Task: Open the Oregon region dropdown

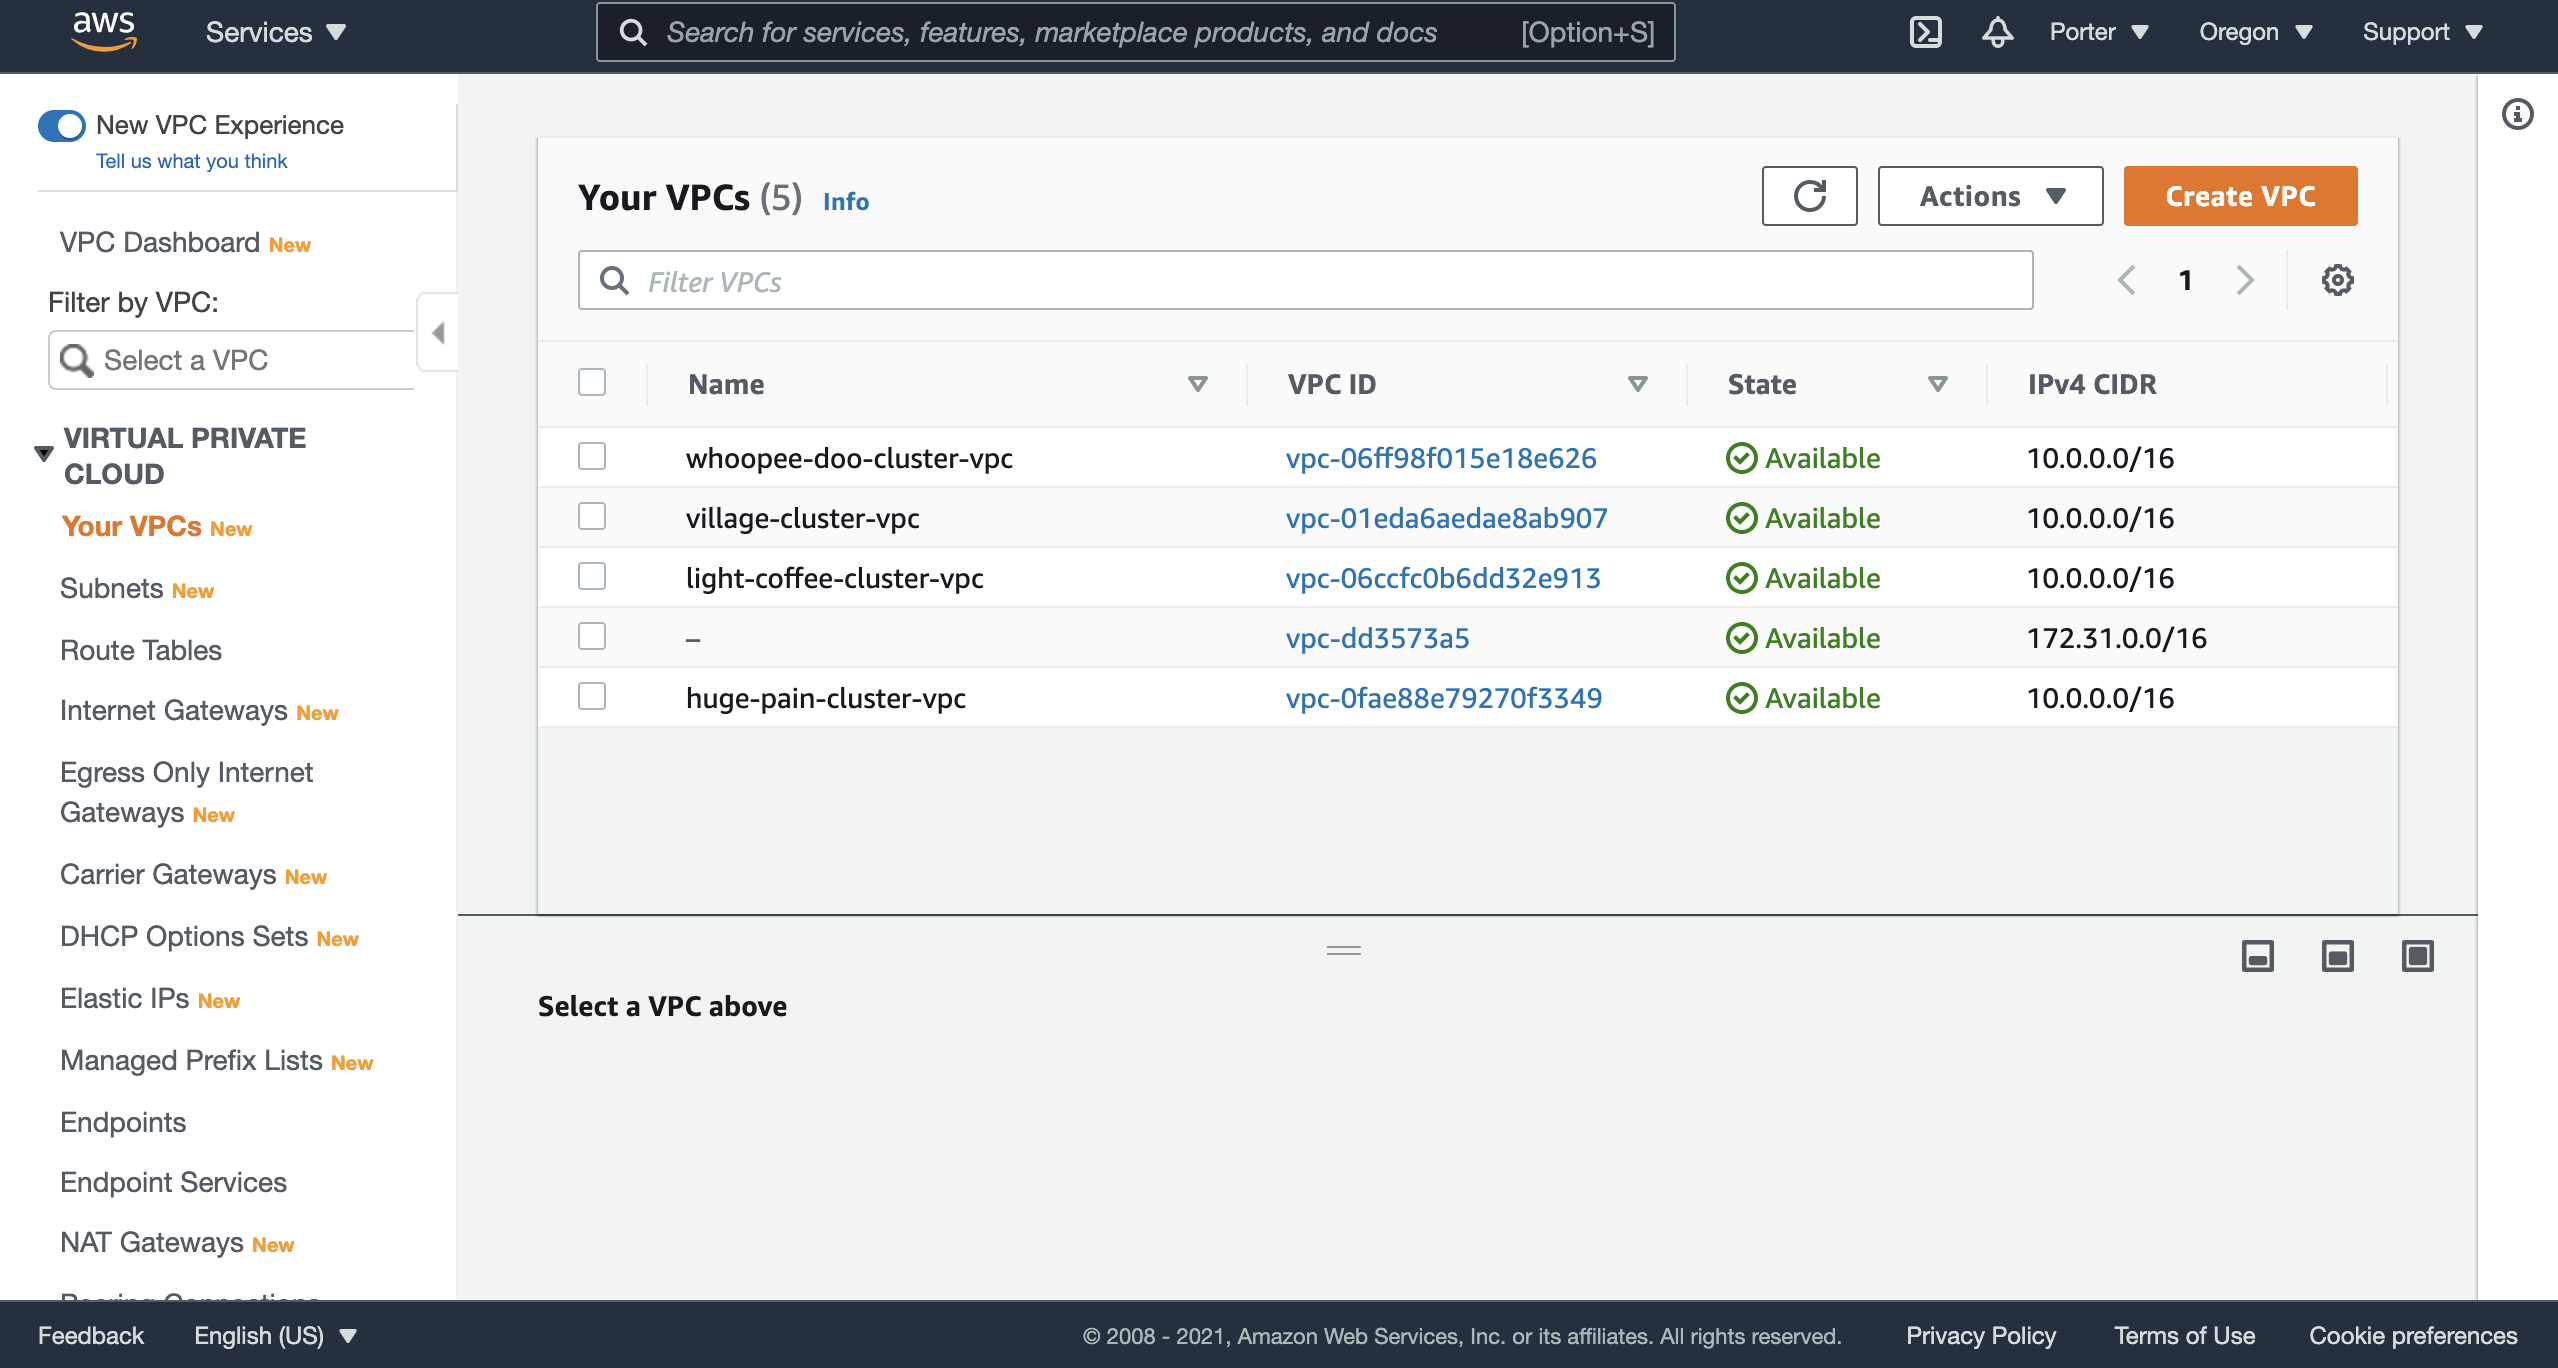Action: click(x=2255, y=32)
